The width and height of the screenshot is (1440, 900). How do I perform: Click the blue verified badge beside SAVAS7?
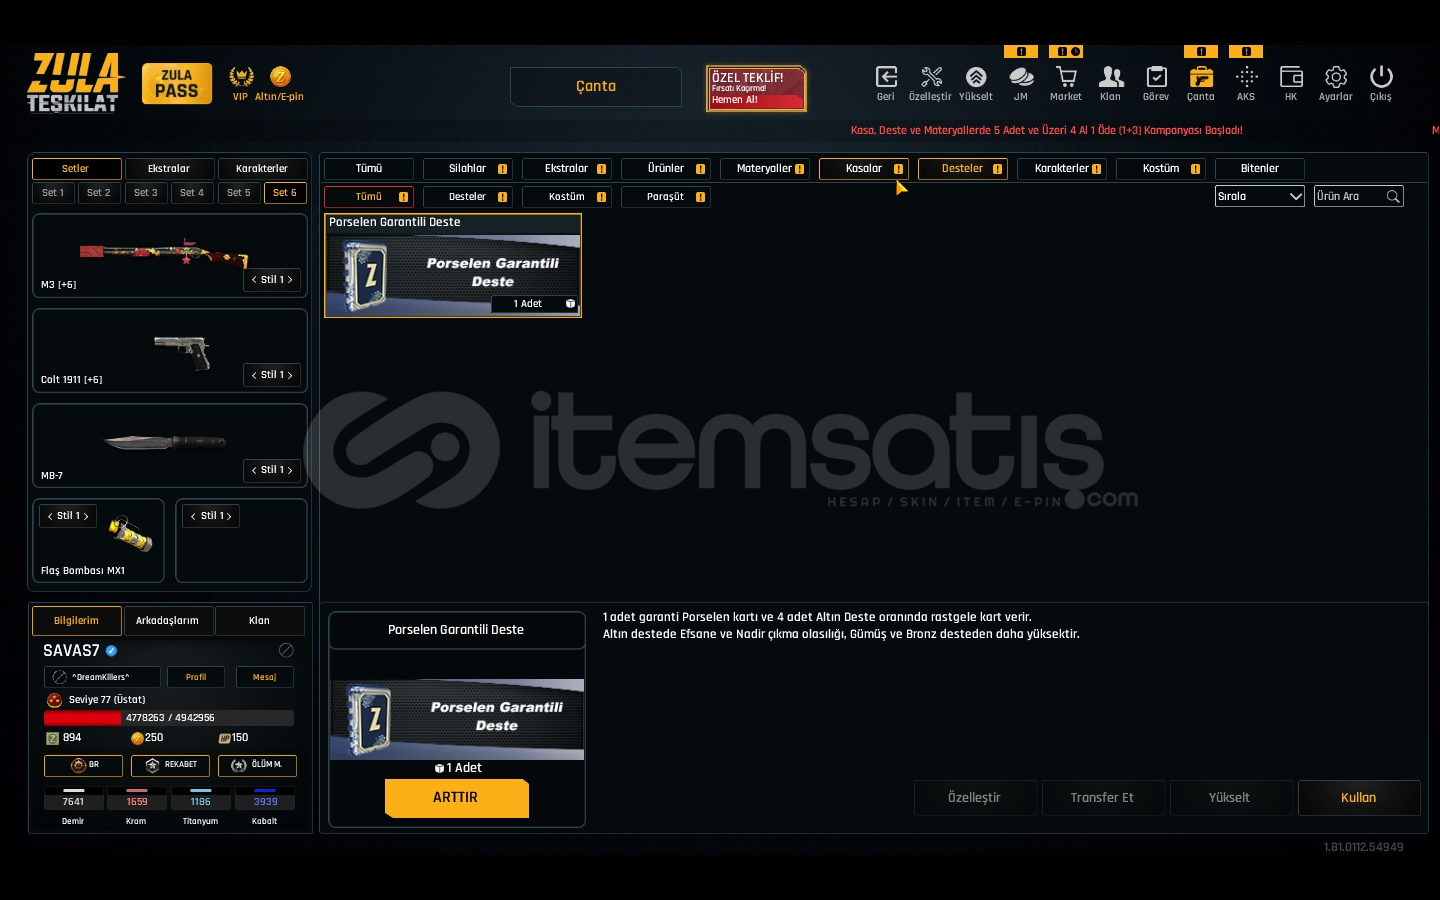point(111,650)
